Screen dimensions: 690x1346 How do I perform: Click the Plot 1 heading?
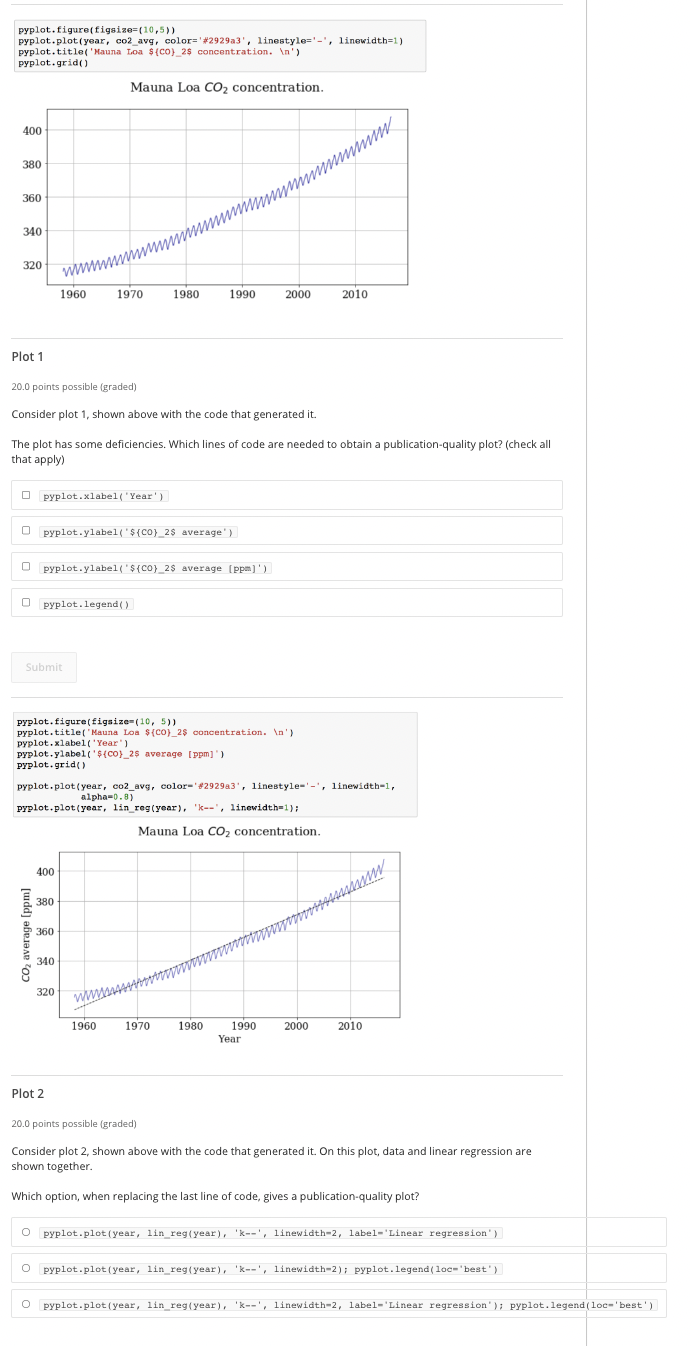28,357
